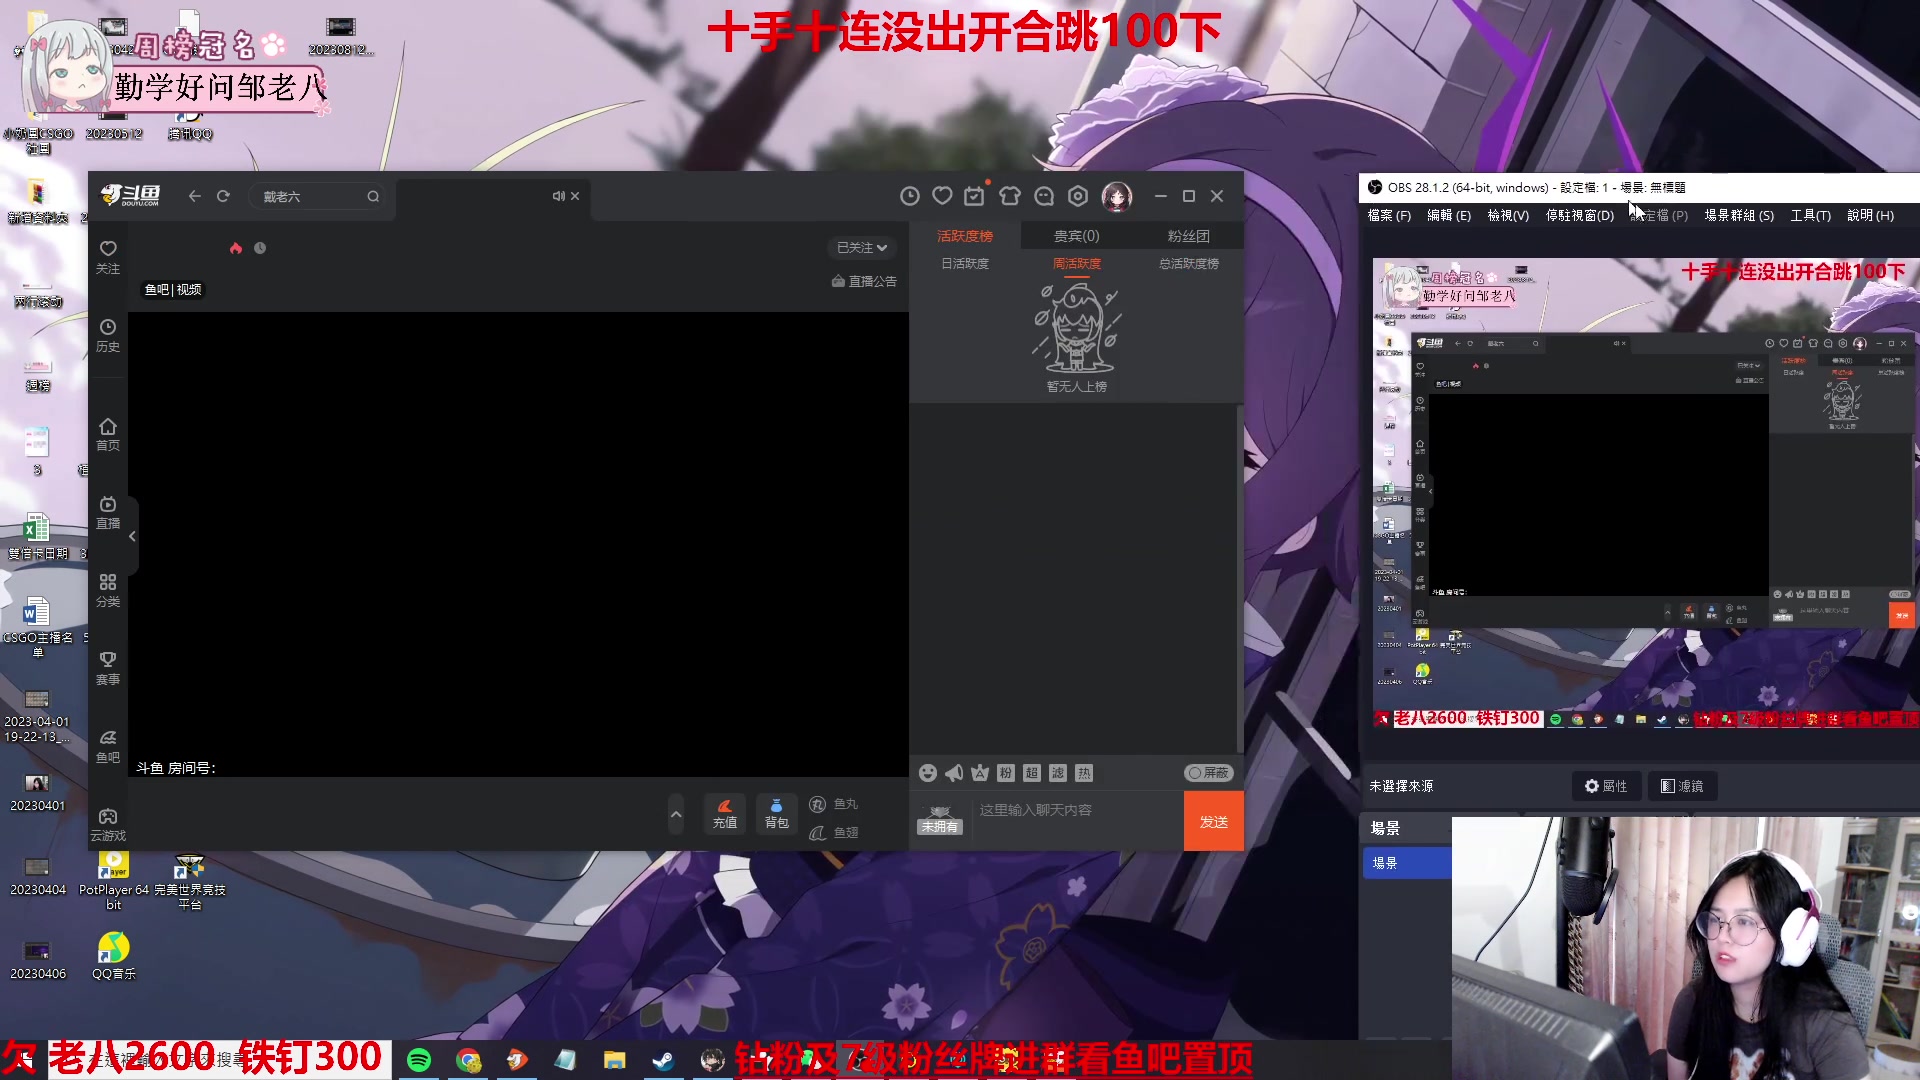
Task: Focus the chat input 这里输入聊天内容
Action: point(1078,821)
